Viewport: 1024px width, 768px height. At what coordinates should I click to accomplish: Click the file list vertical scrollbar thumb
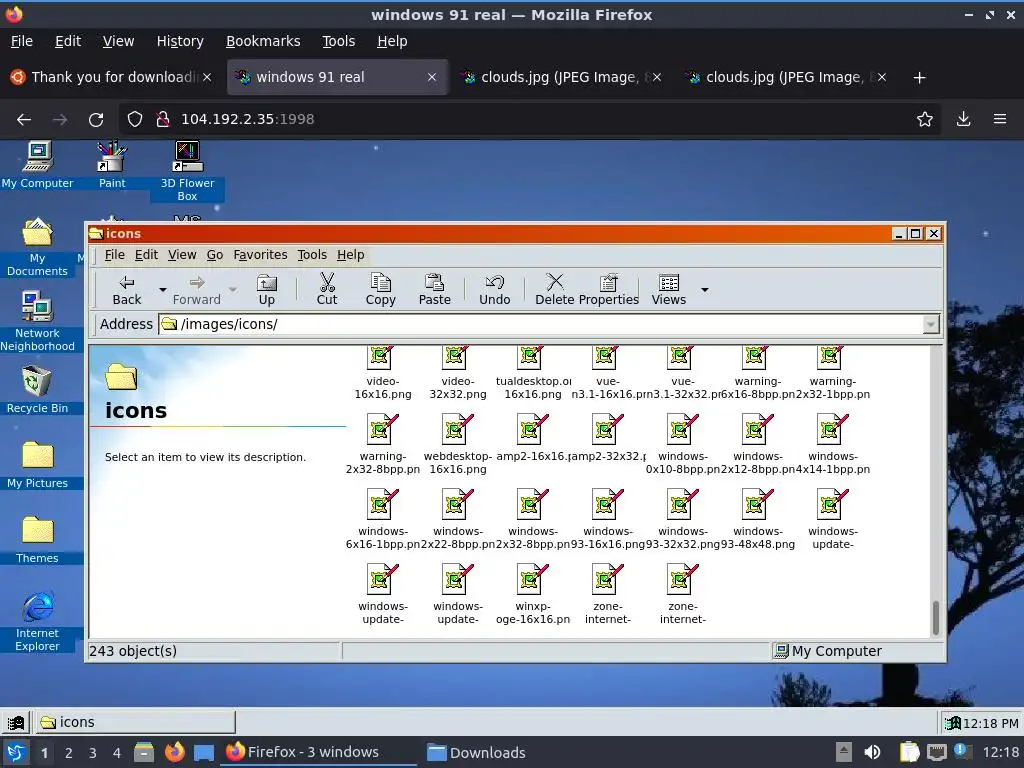click(936, 617)
